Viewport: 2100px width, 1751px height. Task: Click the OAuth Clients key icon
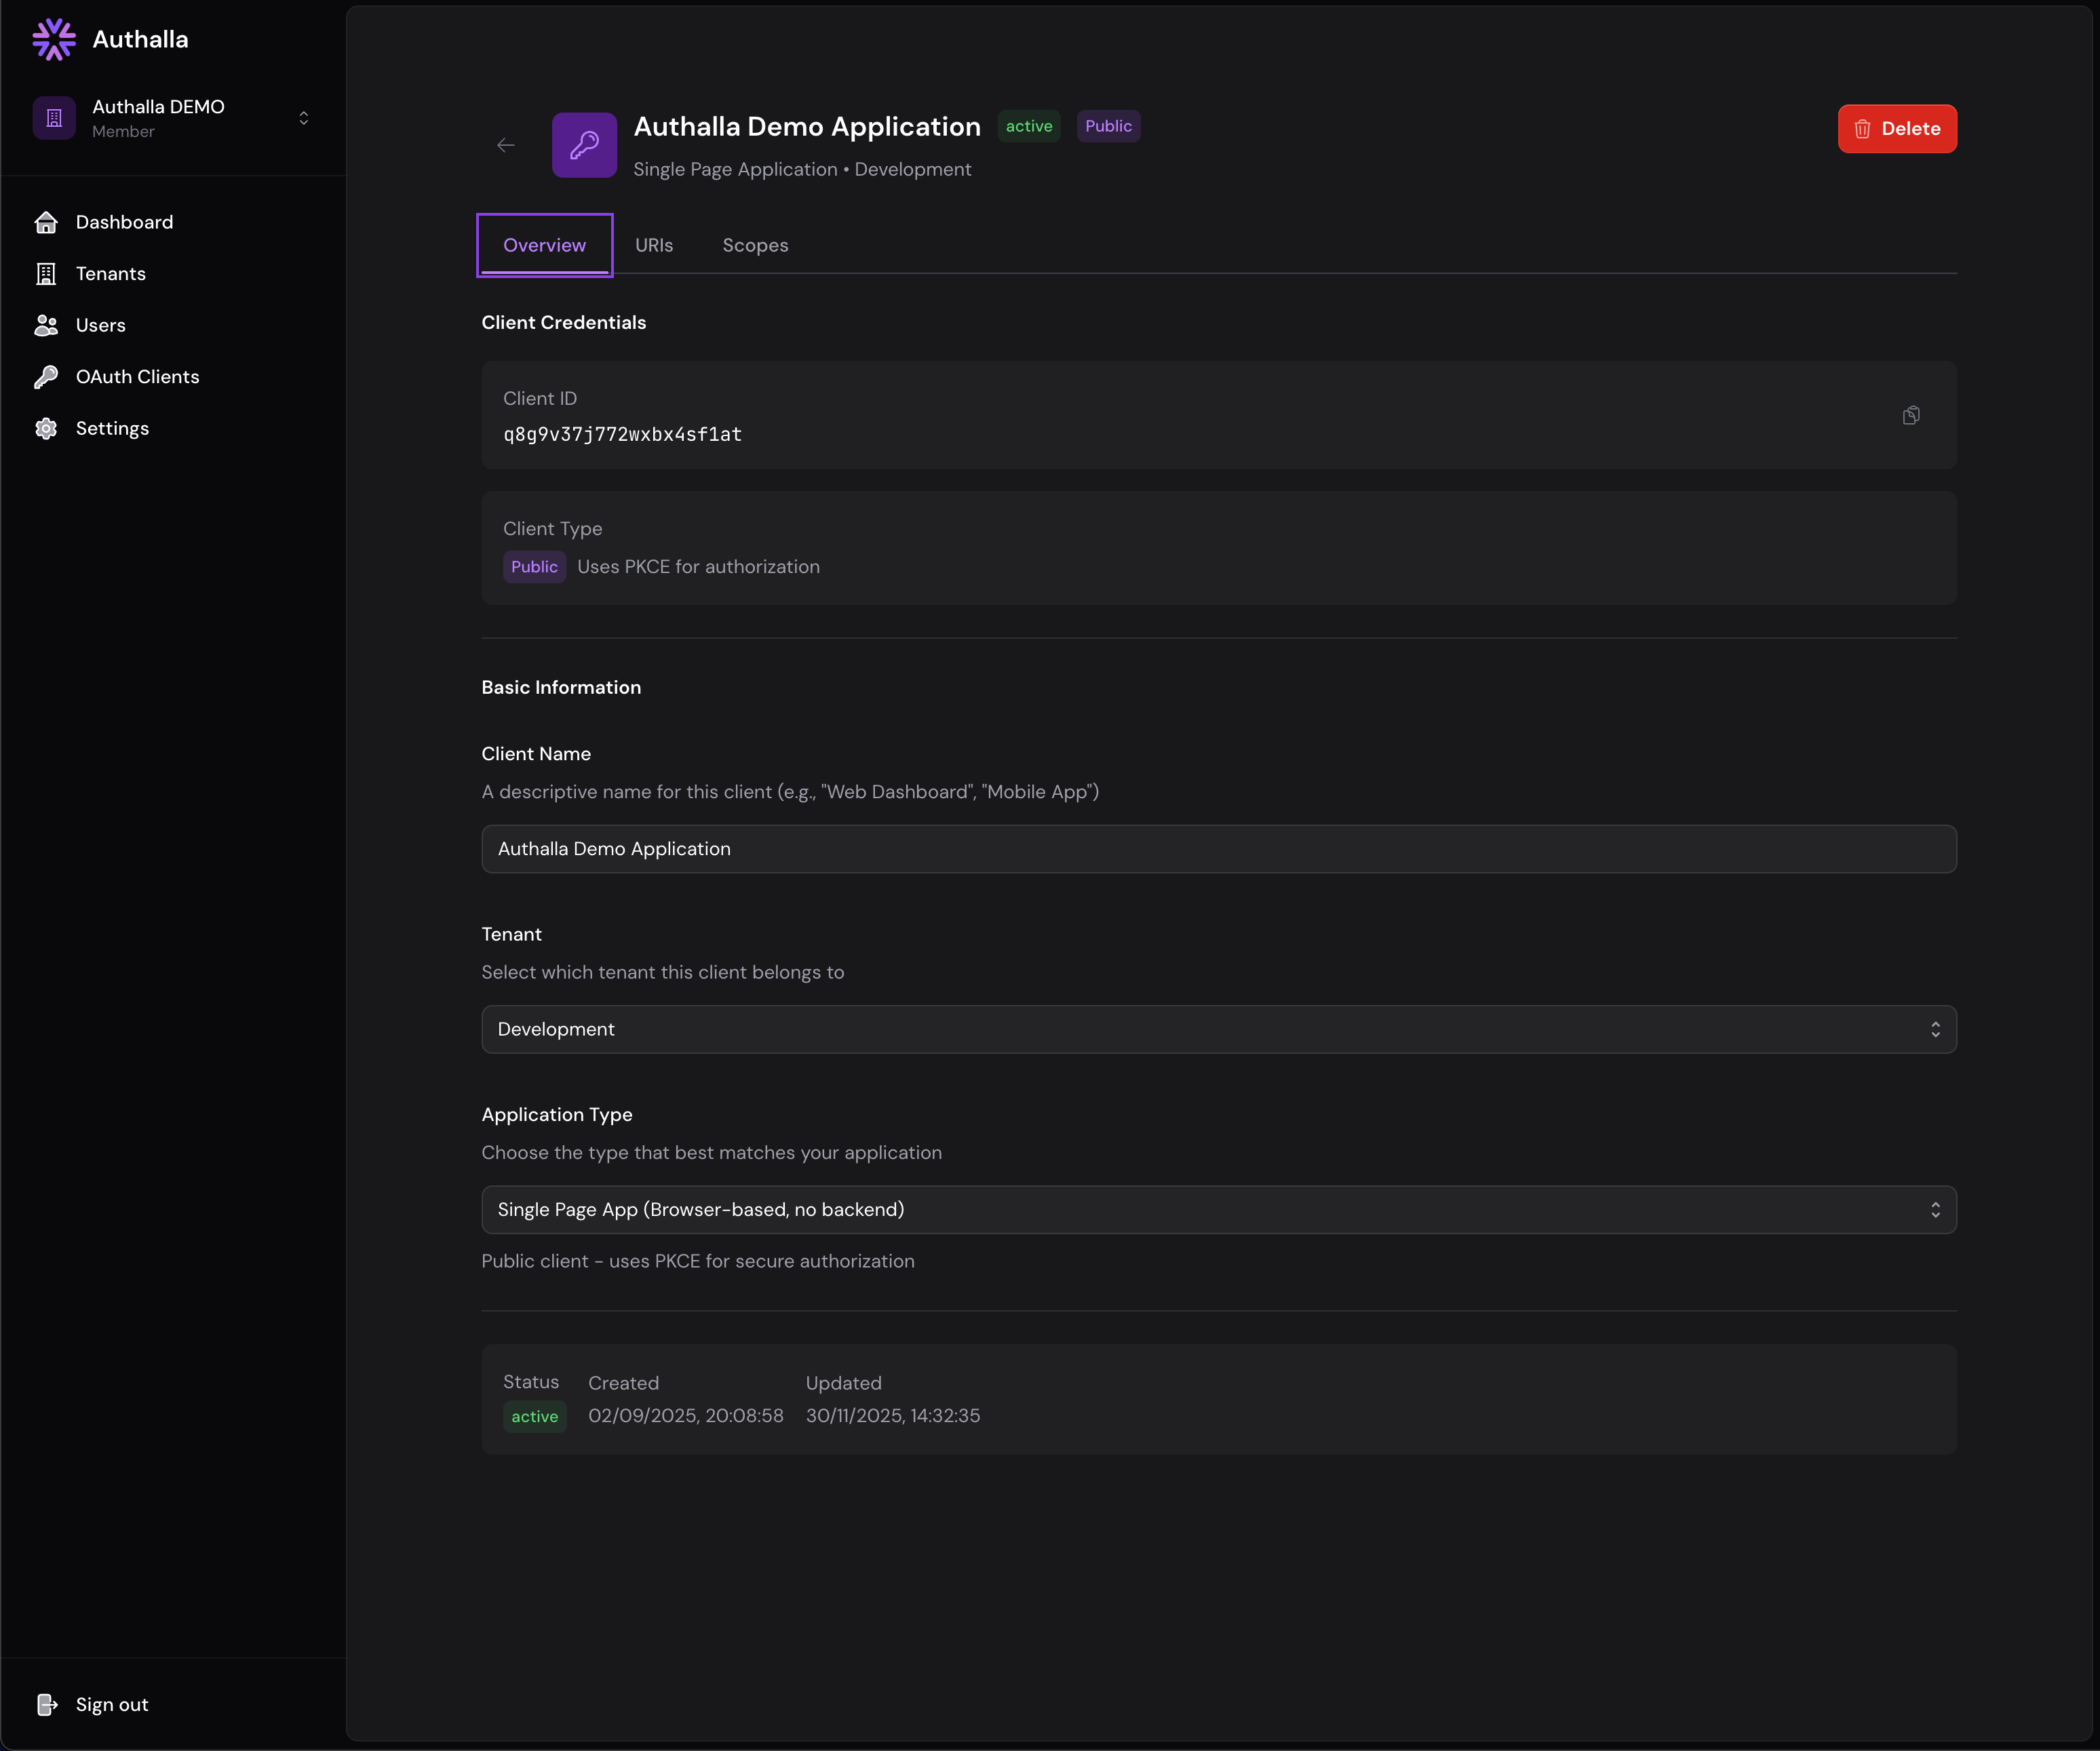(46, 377)
